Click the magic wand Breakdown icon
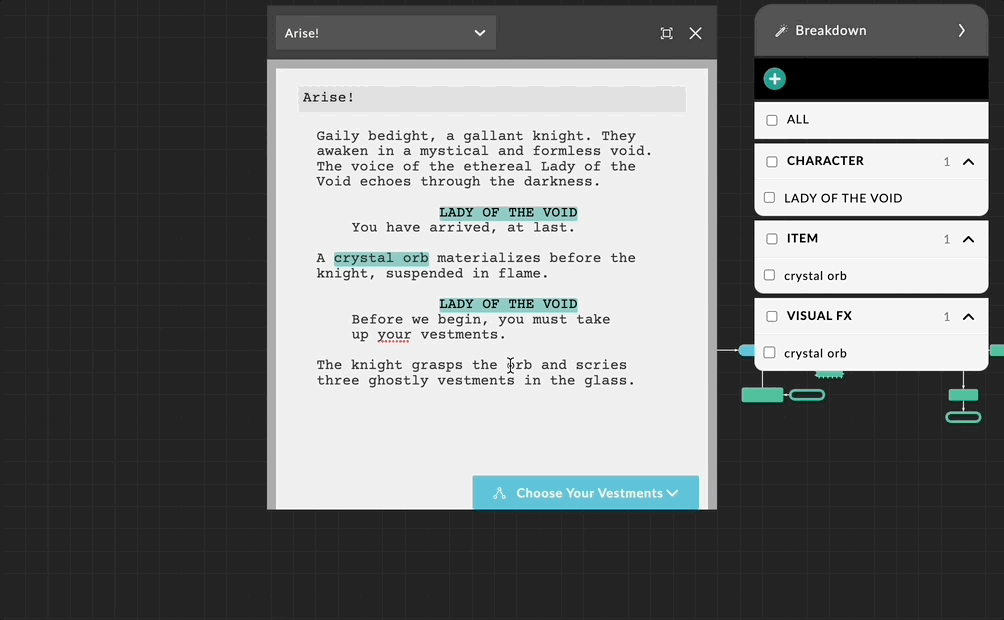 point(782,31)
